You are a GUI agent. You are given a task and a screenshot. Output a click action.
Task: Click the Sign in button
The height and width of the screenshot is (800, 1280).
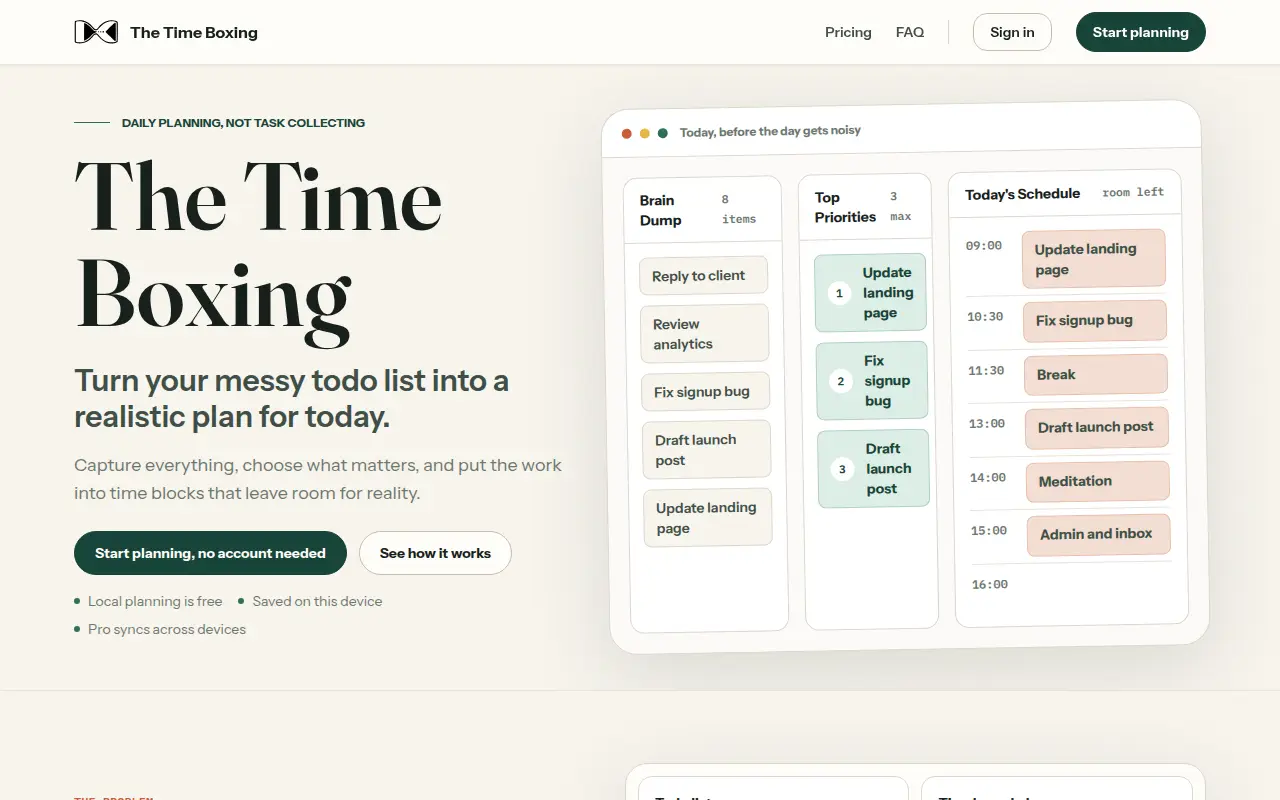pyautogui.click(x=1012, y=32)
